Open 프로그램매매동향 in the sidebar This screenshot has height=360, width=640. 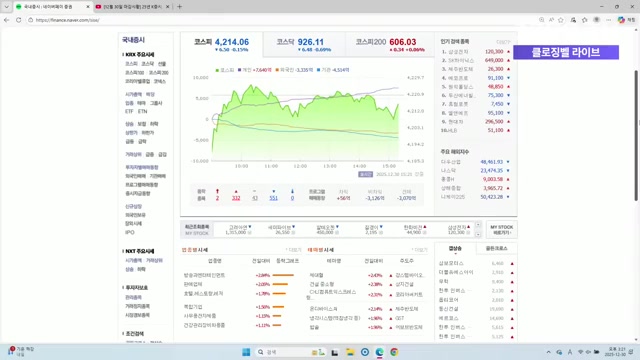(142, 185)
